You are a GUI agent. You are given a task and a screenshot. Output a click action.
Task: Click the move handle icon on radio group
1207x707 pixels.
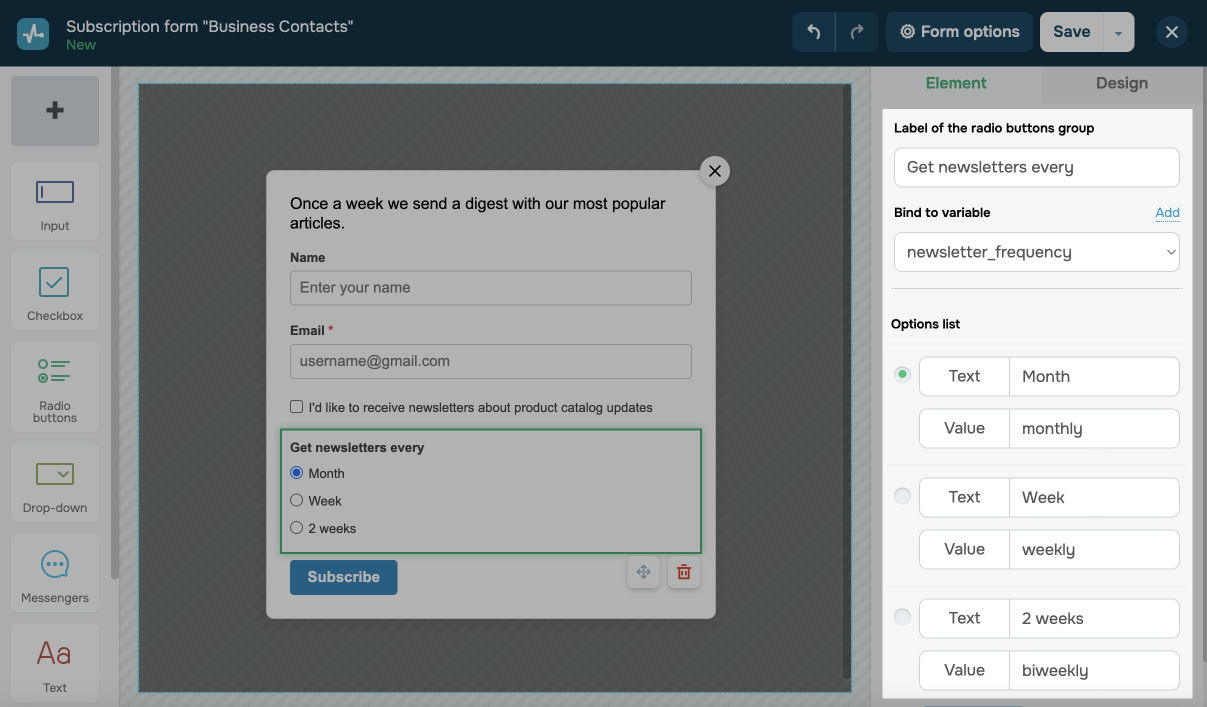pyautogui.click(x=643, y=572)
